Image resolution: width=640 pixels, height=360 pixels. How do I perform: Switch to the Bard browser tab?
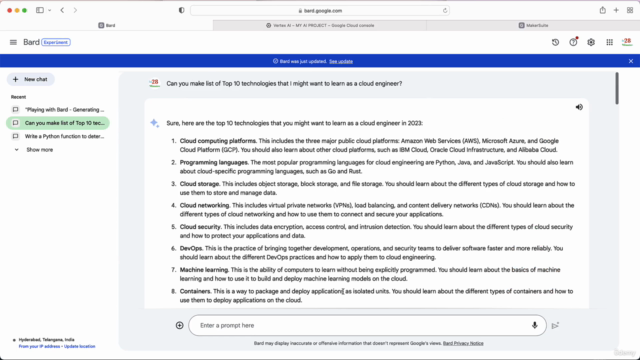(107, 25)
